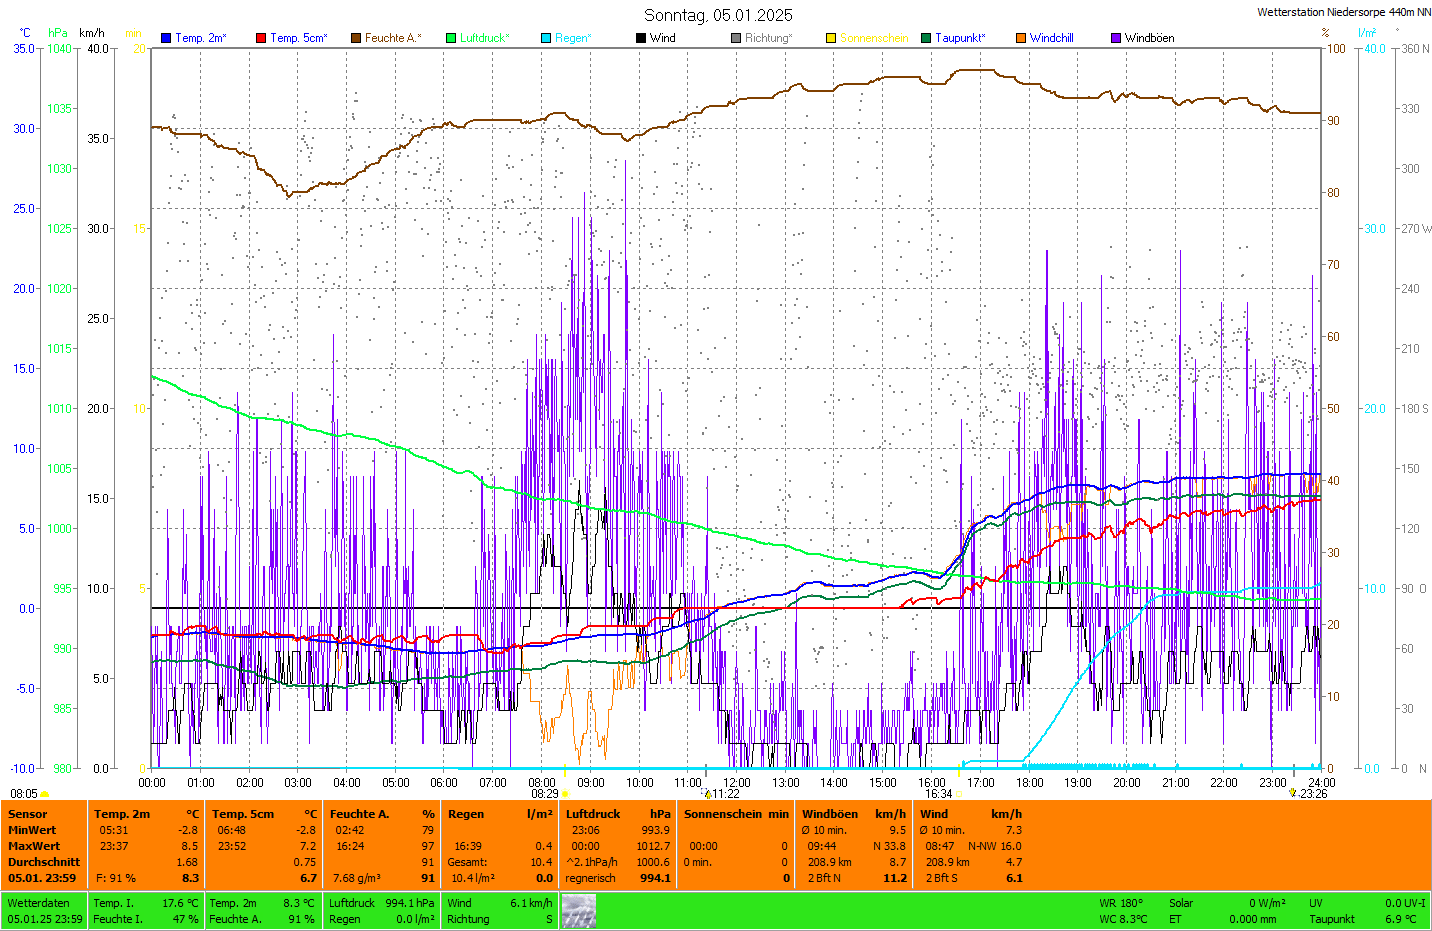
Task: Click the Windböen column header in the table
Action: pos(830,814)
